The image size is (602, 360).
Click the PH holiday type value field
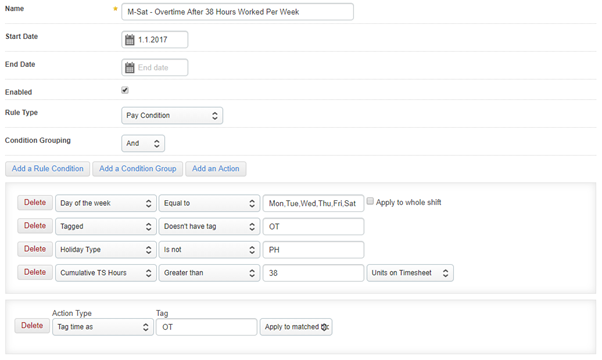[313, 250]
